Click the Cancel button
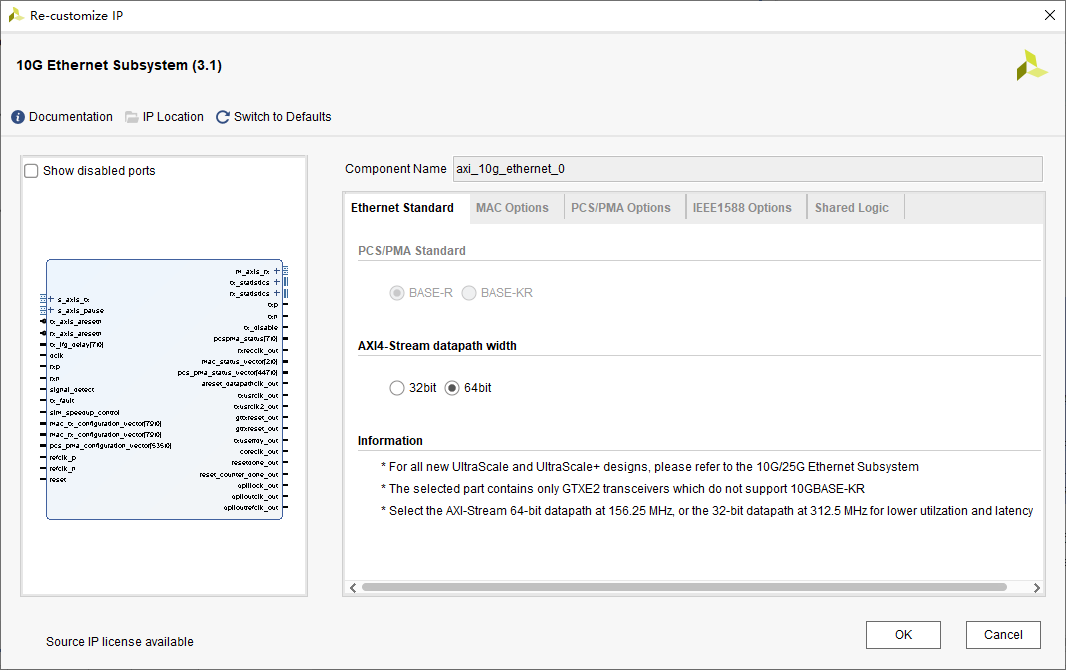The width and height of the screenshot is (1066, 670). (x=1003, y=635)
